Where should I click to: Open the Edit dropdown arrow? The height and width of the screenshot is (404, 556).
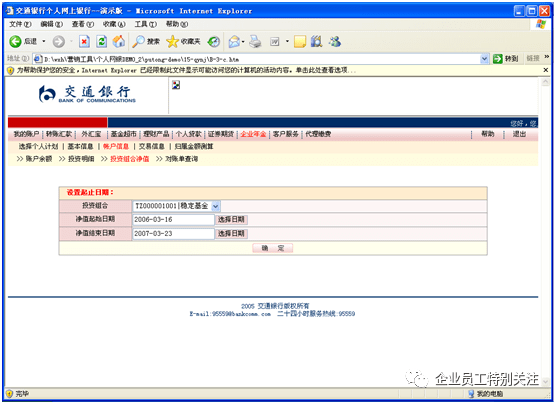point(287,42)
